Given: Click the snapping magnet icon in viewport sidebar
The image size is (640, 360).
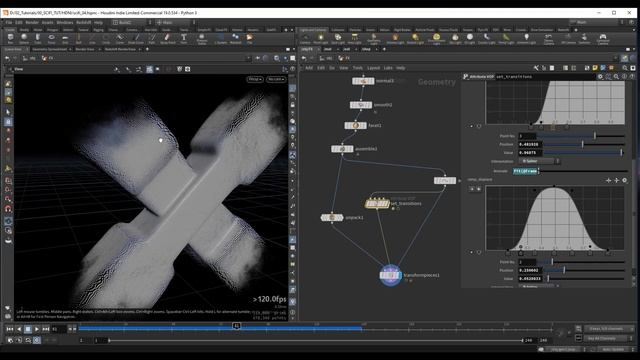Looking at the screenshot, I should point(8,209).
